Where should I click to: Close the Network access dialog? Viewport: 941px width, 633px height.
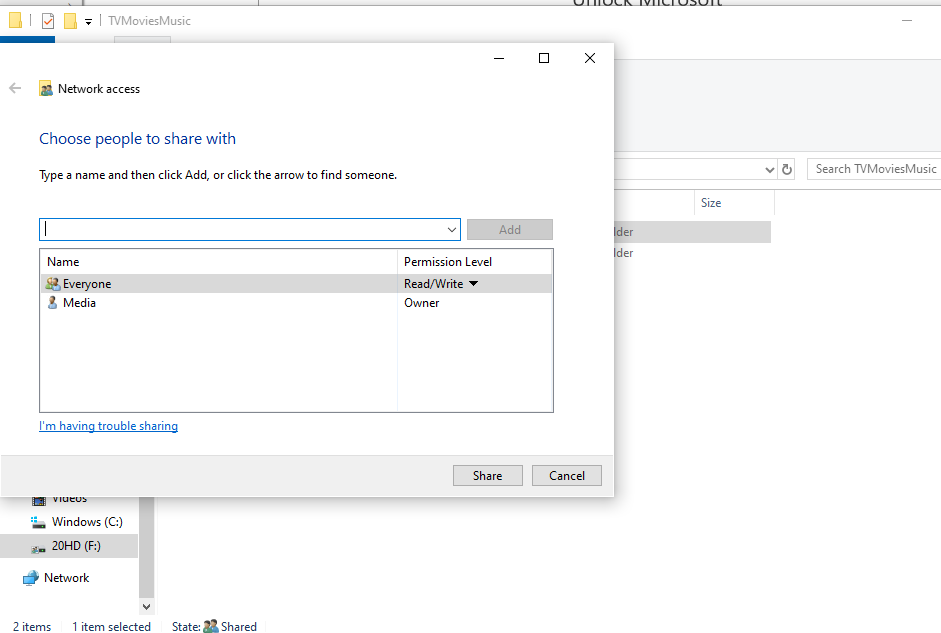click(590, 58)
